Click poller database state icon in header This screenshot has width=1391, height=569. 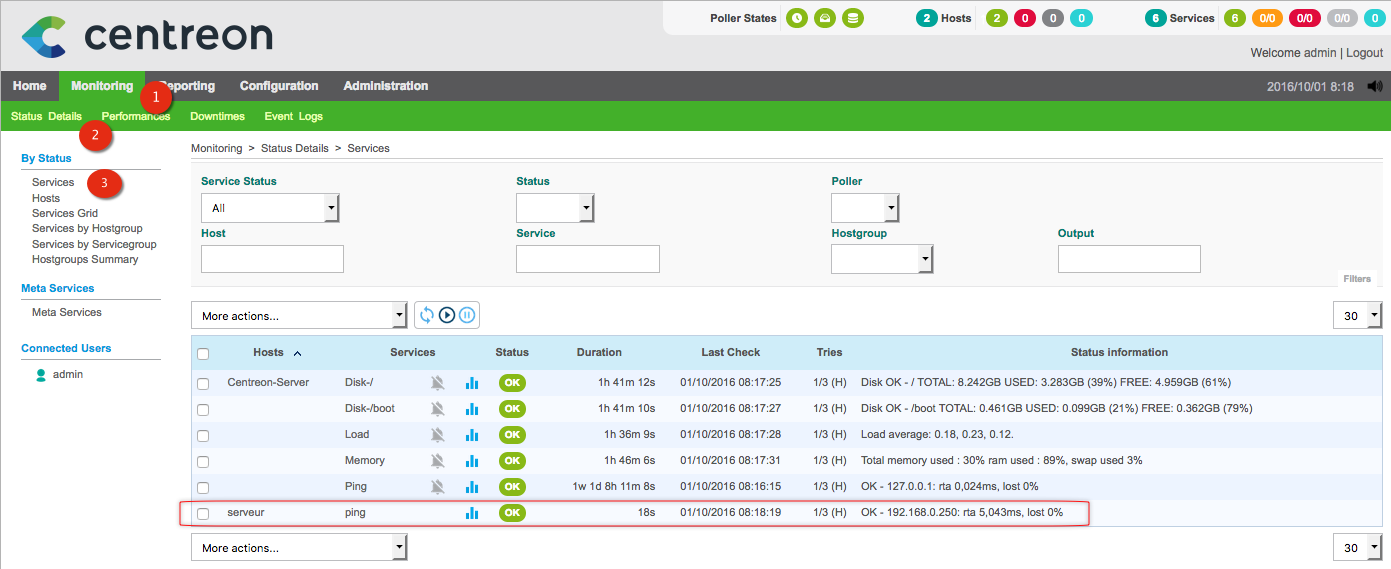pos(852,18)
